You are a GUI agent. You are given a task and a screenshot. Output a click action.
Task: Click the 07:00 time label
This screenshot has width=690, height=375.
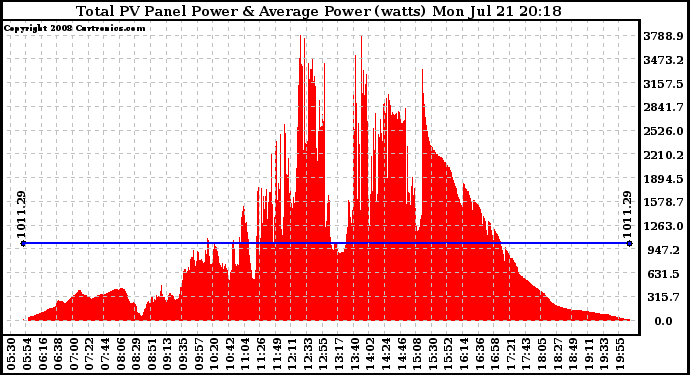pos(73,354)
